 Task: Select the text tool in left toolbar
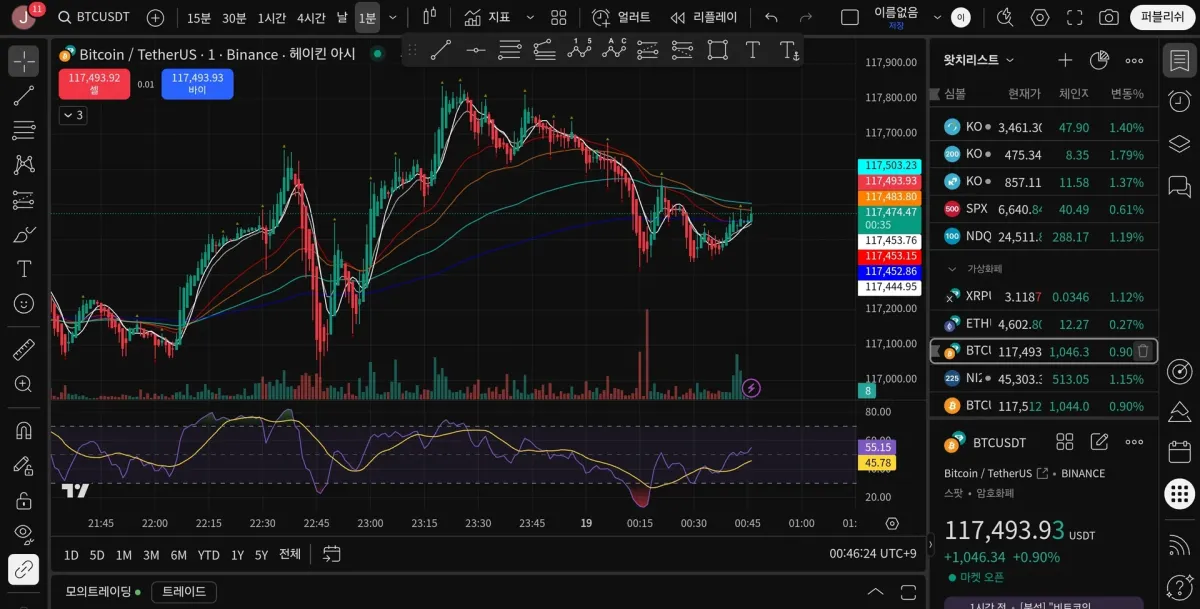(x=23, y=269)
